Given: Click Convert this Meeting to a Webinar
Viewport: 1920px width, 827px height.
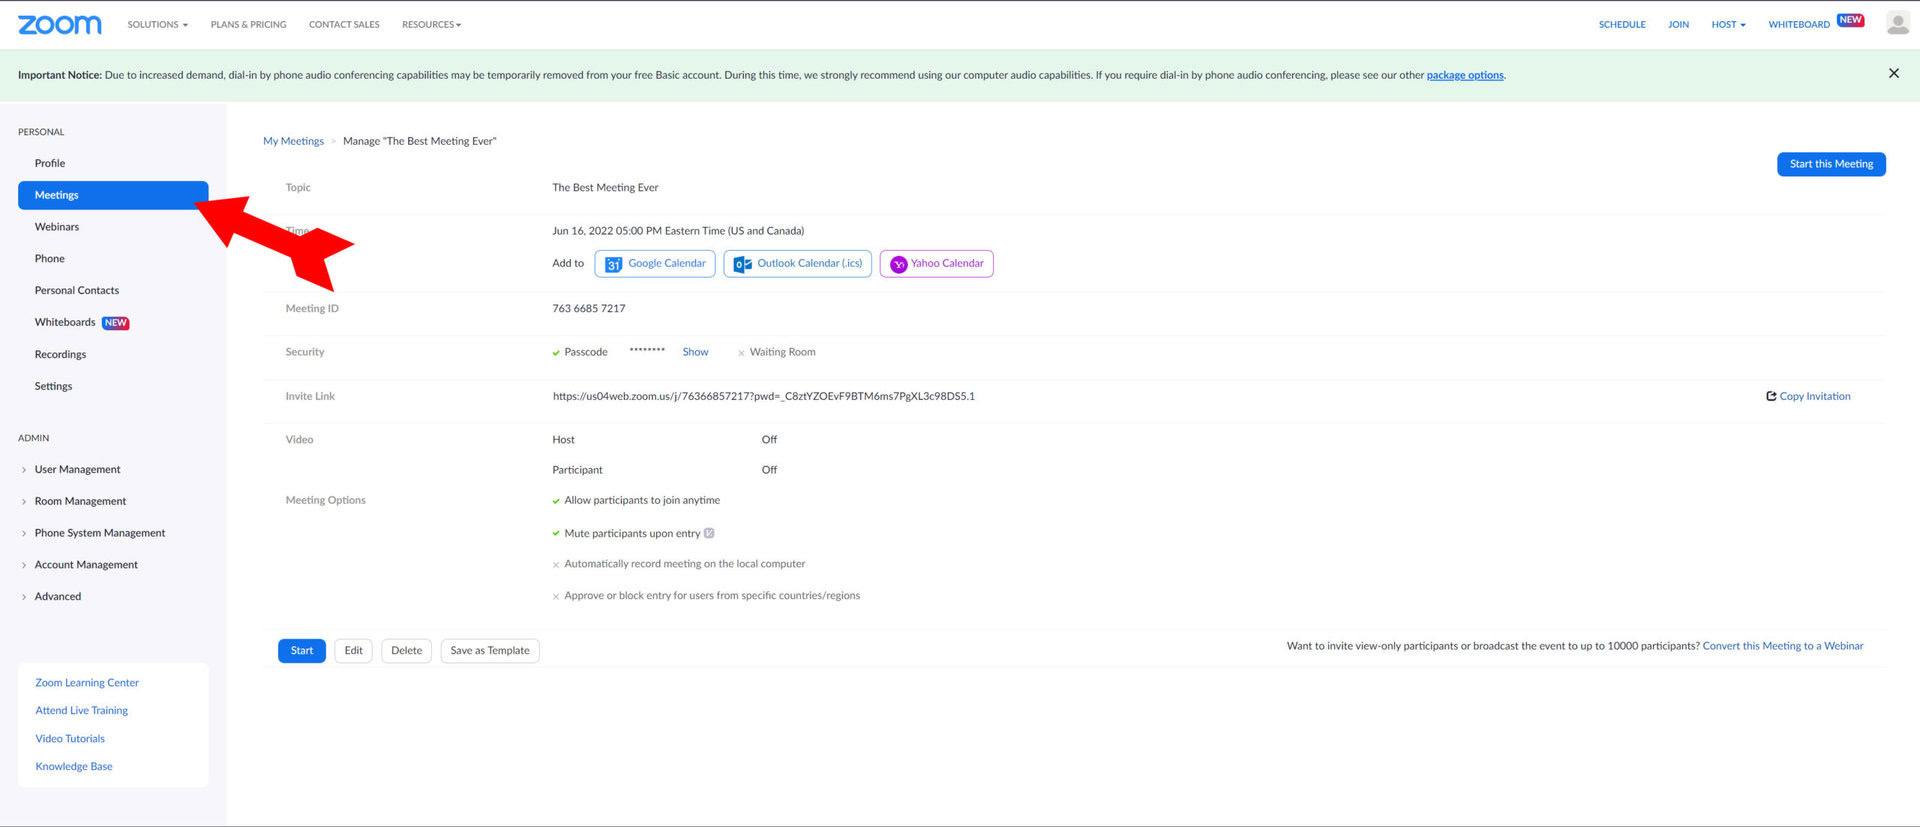Looking at the screenshot, I should point(1783,646).
